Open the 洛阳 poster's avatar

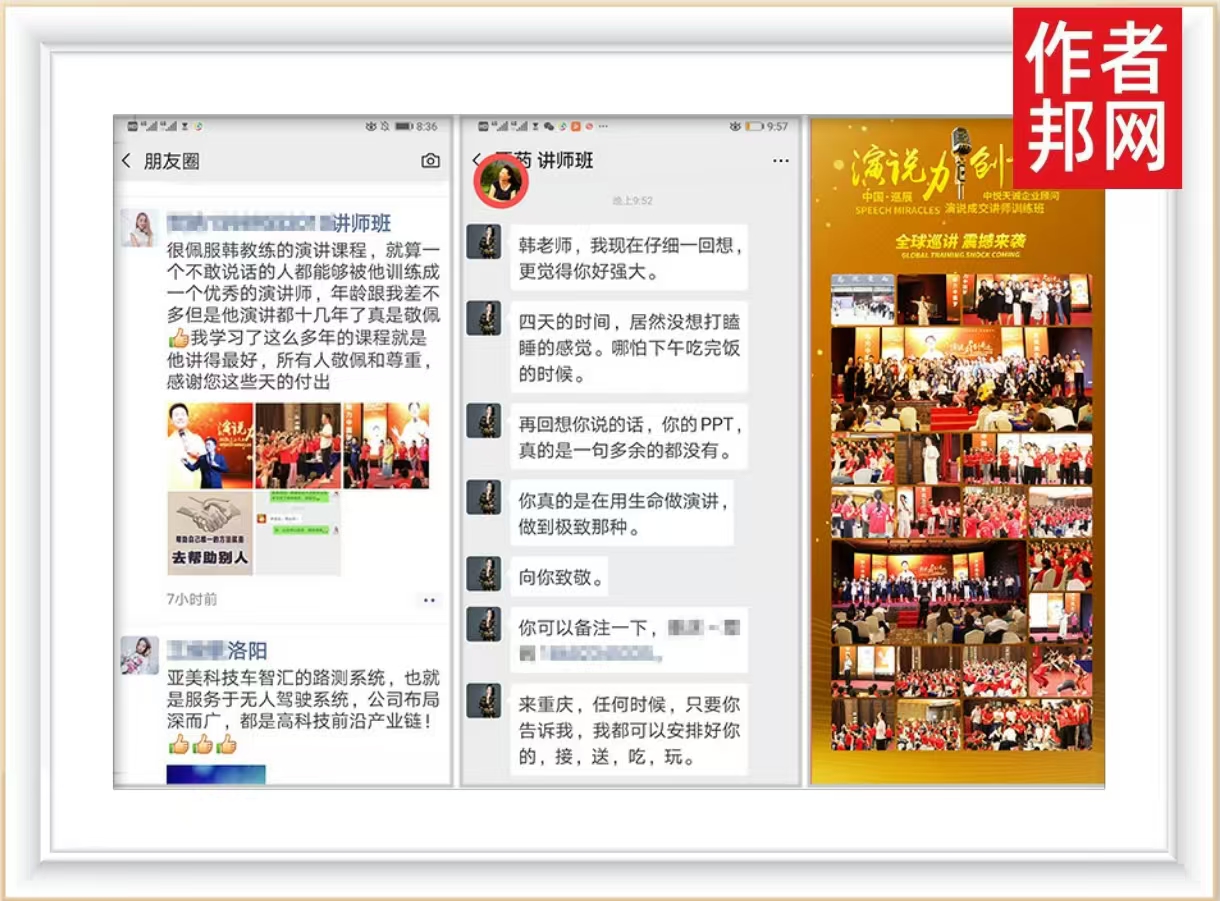pyautogui.click(x=139, y=655)
